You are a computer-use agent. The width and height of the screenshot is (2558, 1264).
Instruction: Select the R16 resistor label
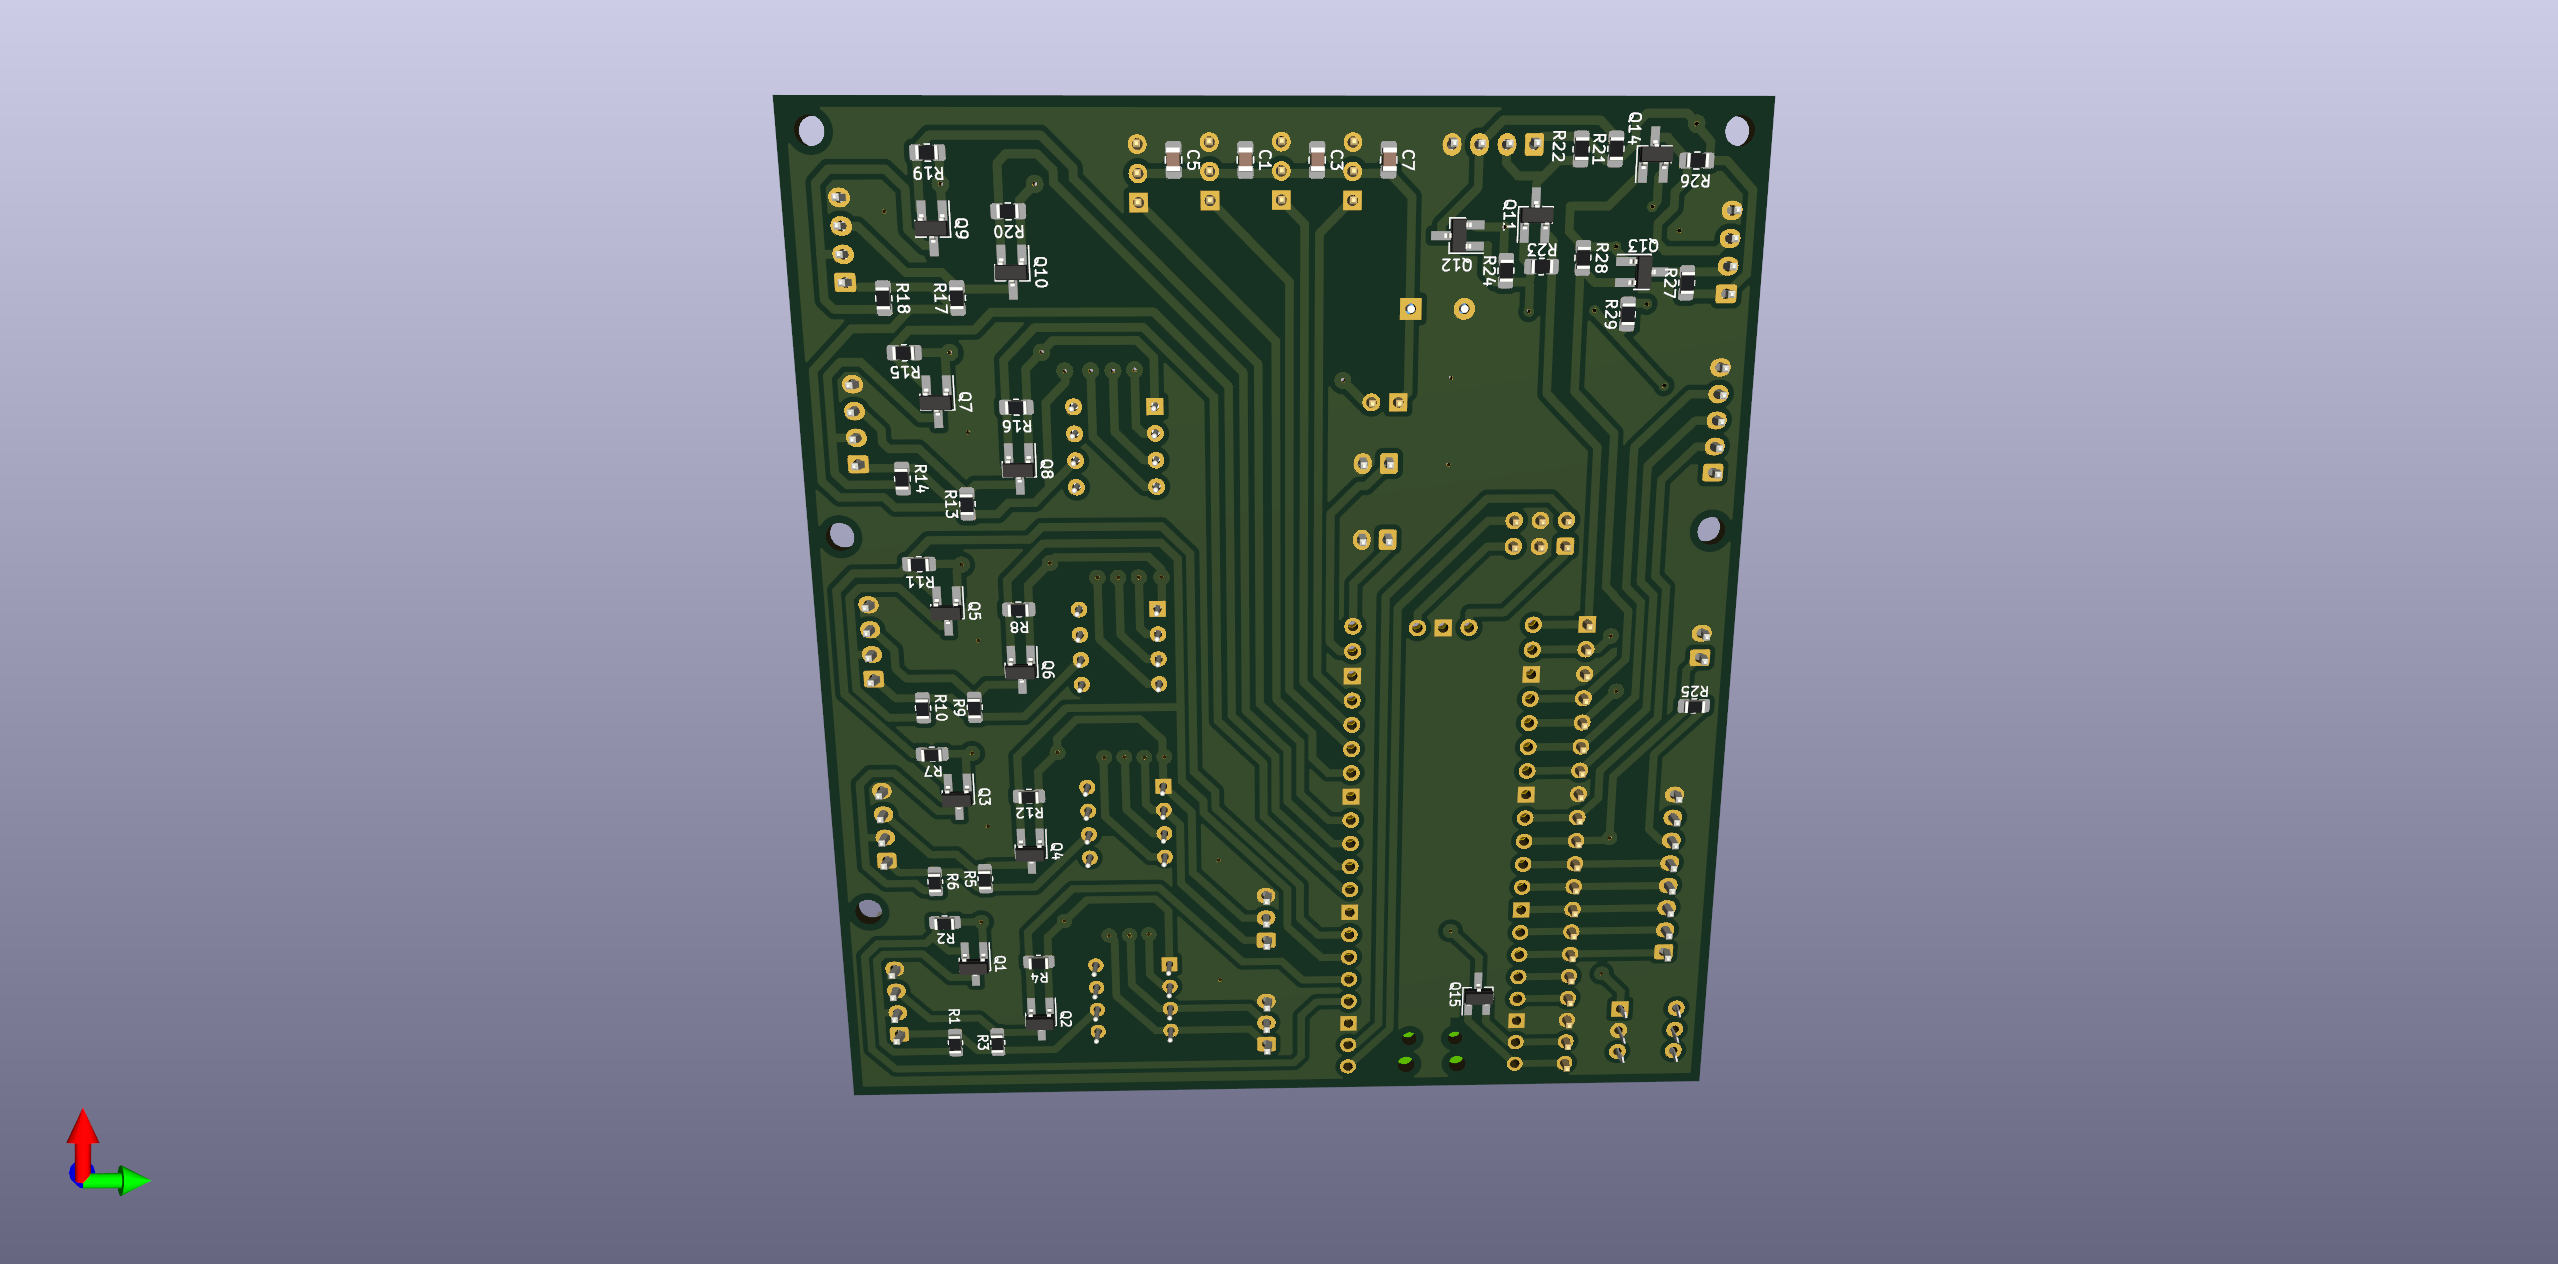tap(1017, 426)
